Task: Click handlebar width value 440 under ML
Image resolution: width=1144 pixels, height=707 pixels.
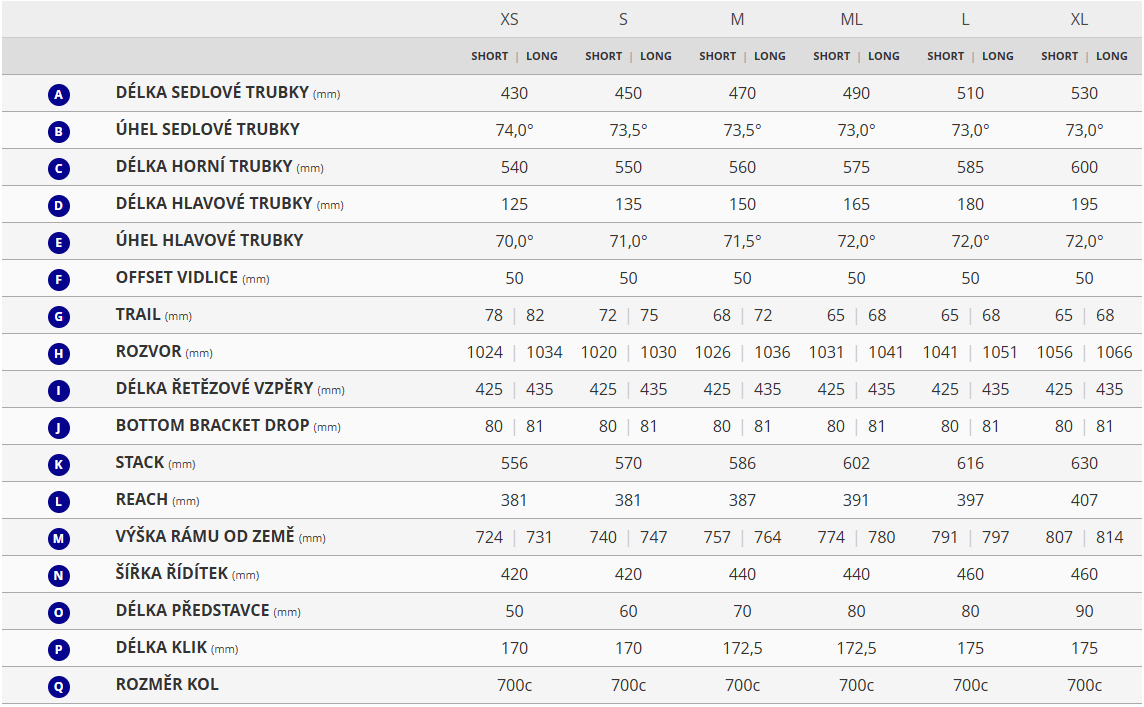Action: tap(857, 575)
